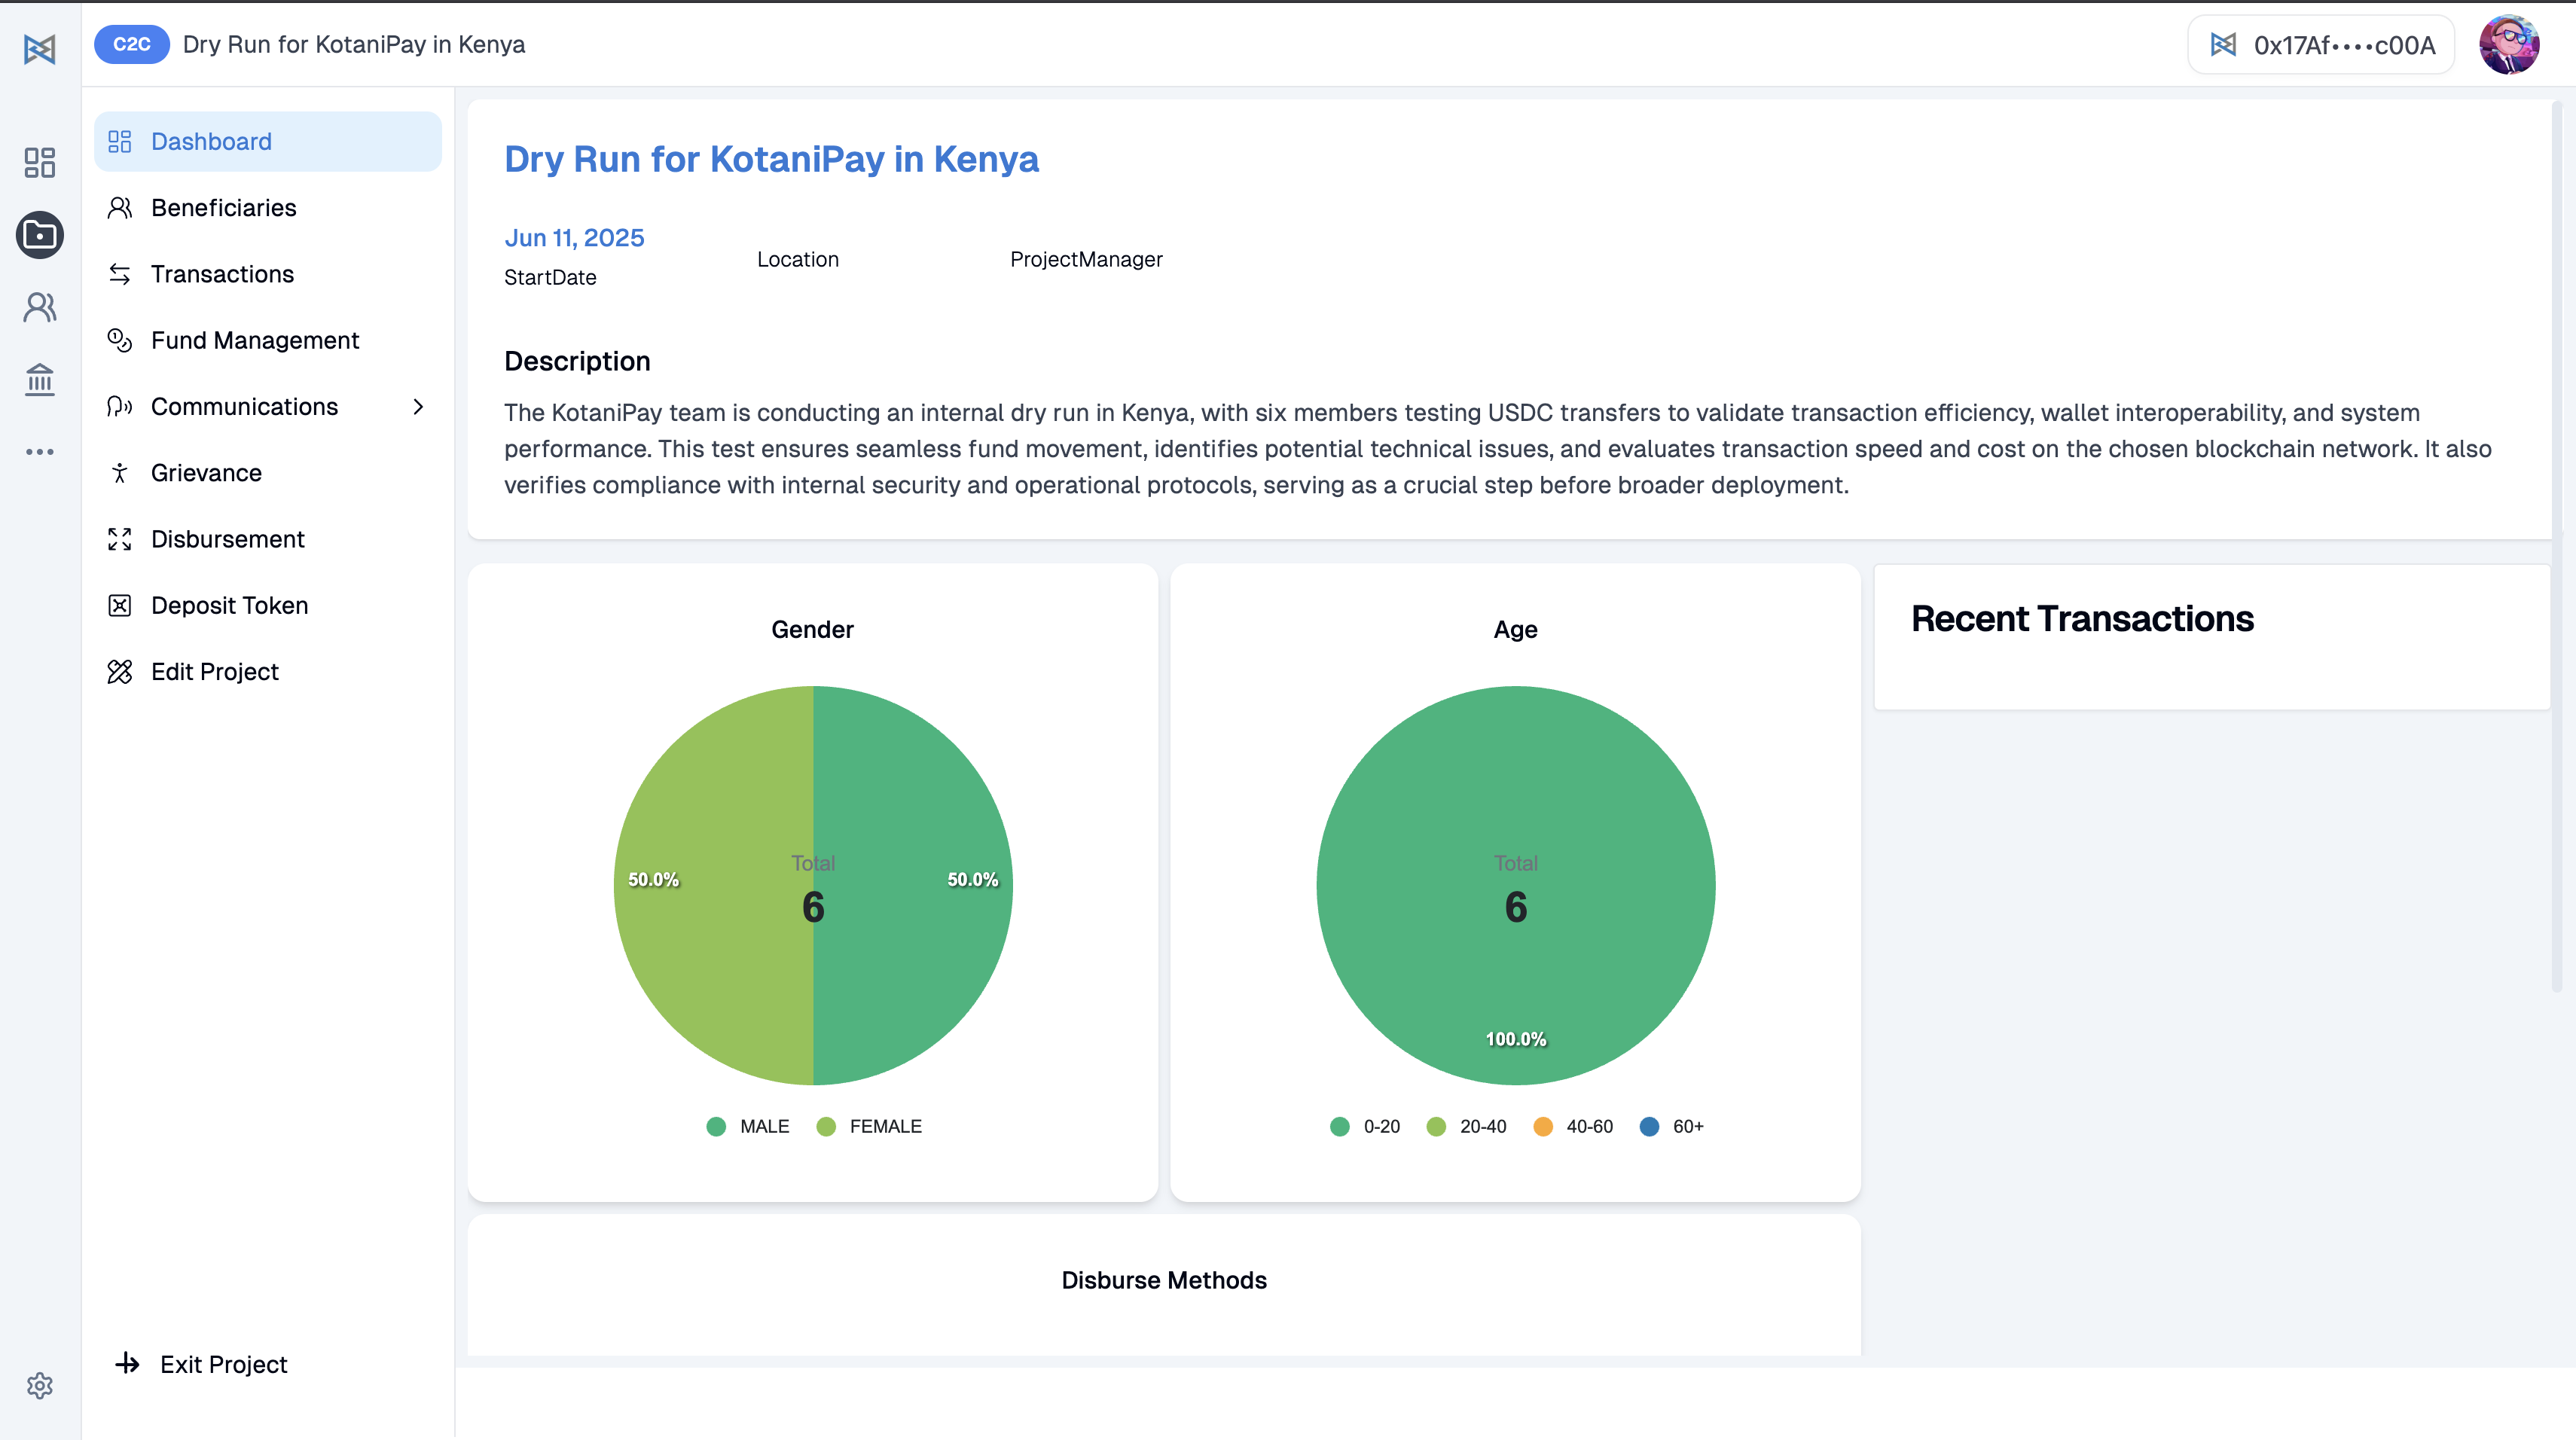This screenshot has height=1440, width=2576.
Task: Click the 'Location' label
Action: coord(798,259)
